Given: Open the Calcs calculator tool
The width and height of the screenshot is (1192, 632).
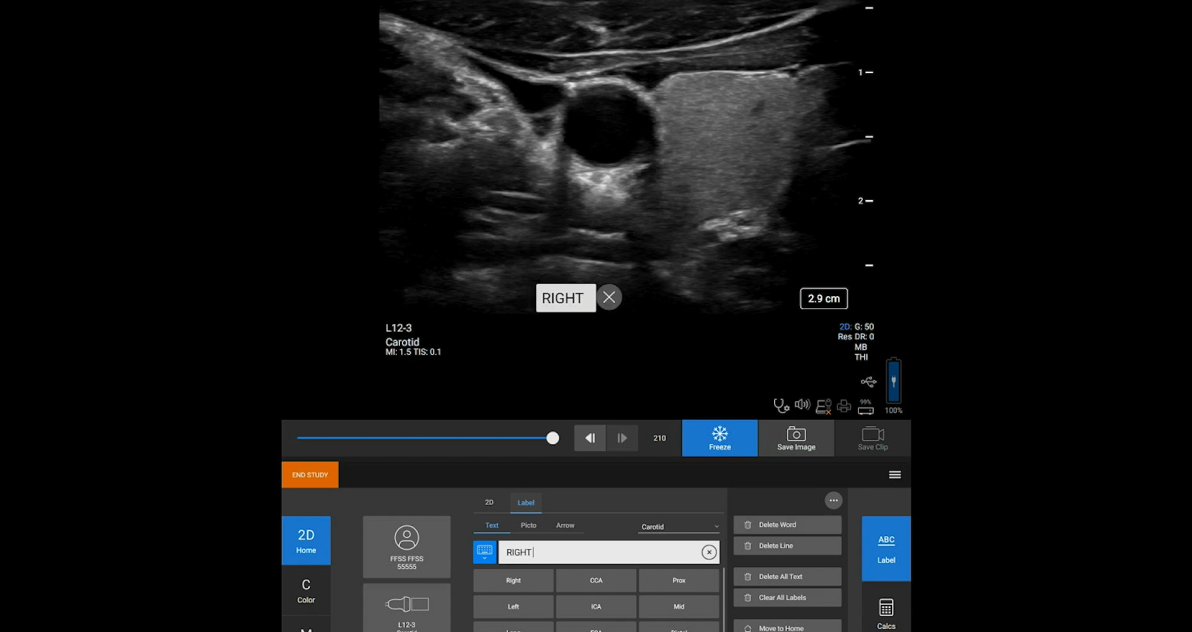Looking at the screenshot, I should pos(886,612).
